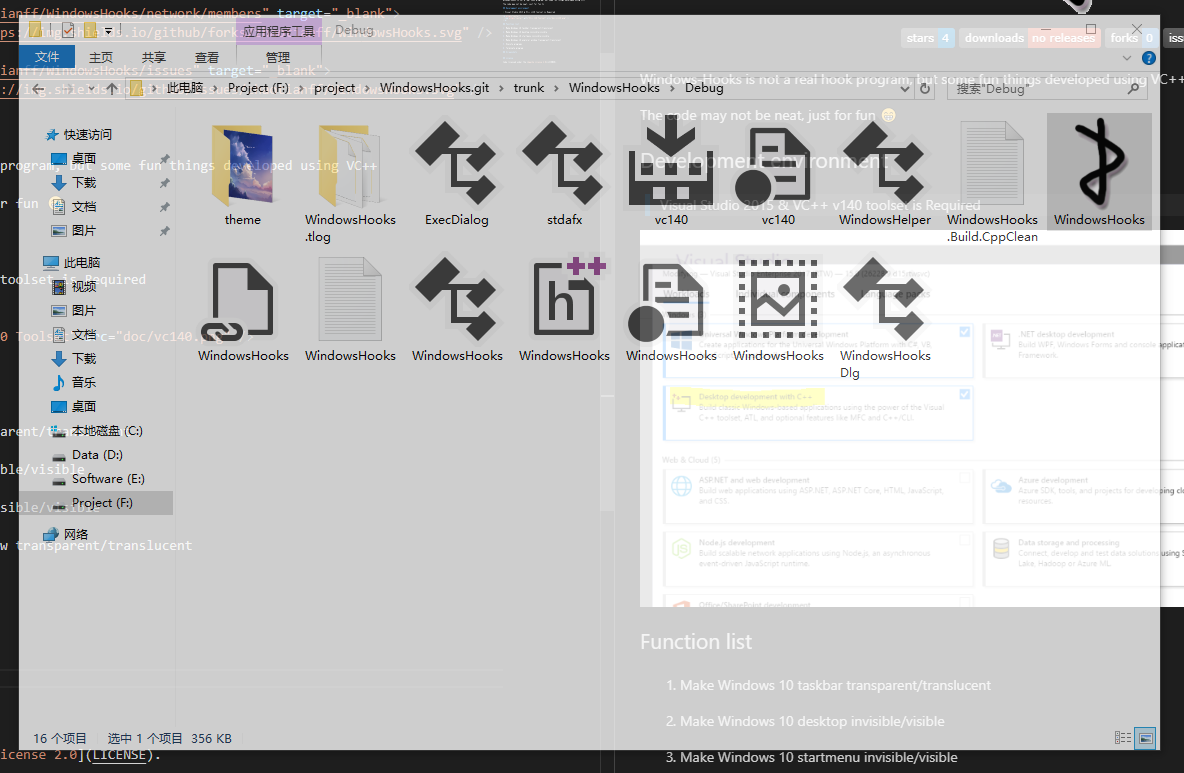Screen dimensions: 1184x773
Task: Open Data (D:) drive
Action: point(97,454)
